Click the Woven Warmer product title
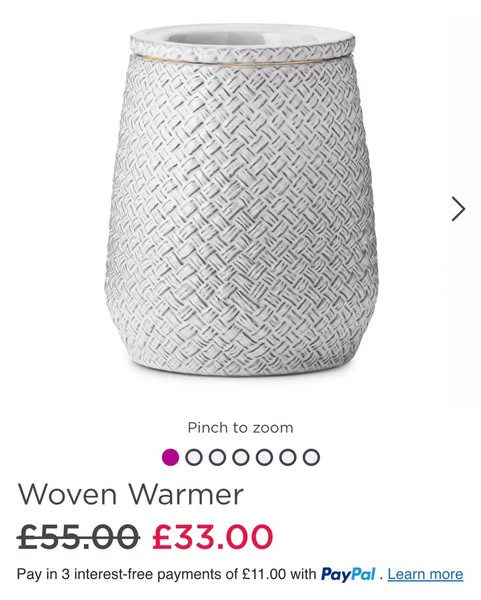The width and height of the screenshot is (481, 600). pos(130,494)
